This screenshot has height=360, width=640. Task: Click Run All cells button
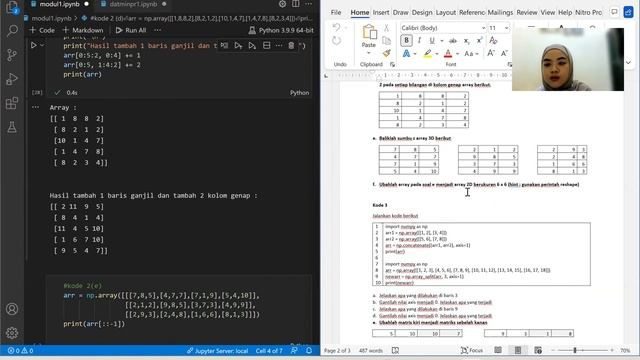[x=131, y=30]
